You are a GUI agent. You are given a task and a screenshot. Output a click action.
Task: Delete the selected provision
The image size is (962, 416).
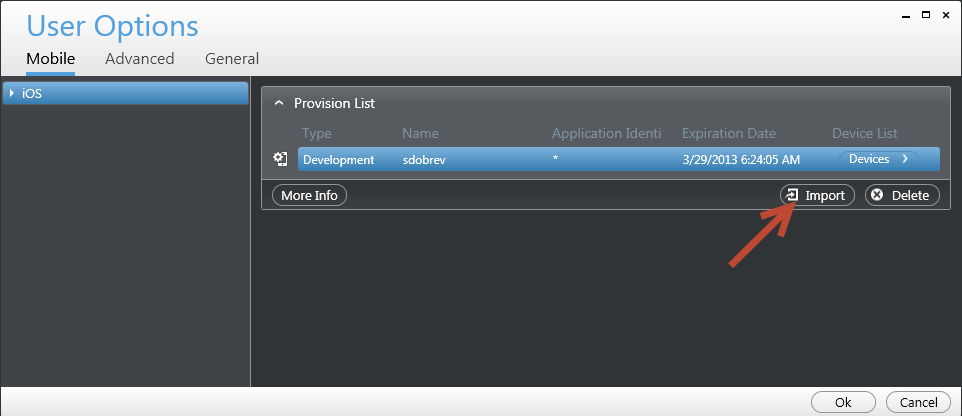click(x=901, y=195)
